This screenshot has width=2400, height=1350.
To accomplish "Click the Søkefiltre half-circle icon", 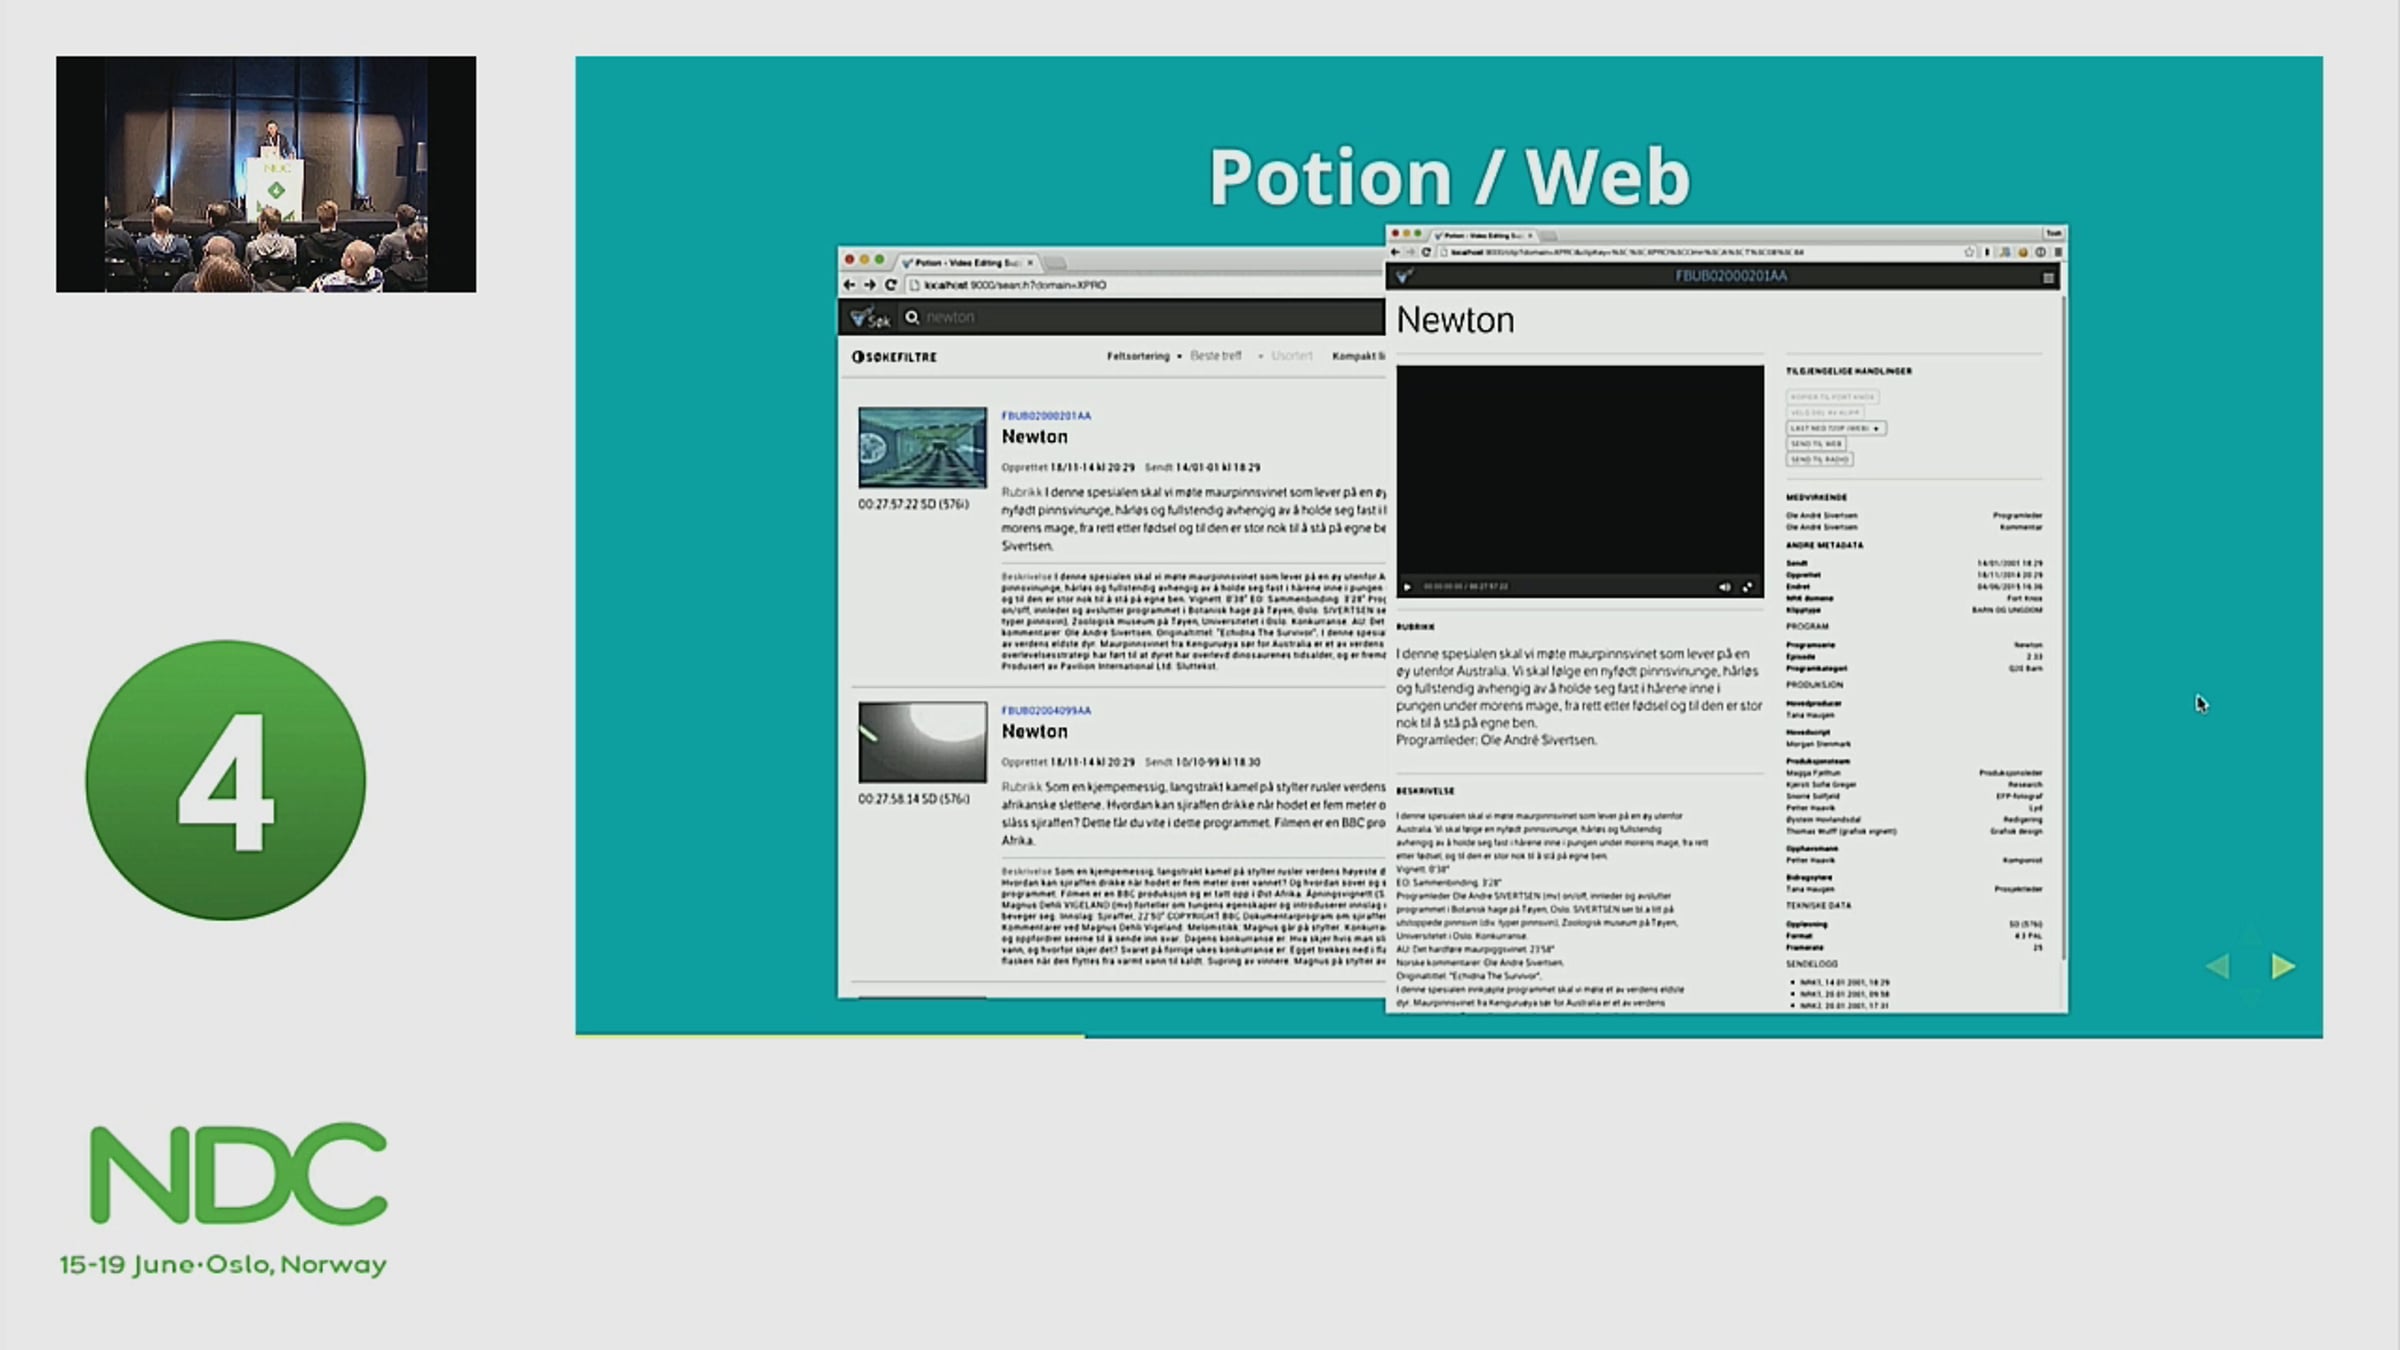I will [x=857, y=357].
